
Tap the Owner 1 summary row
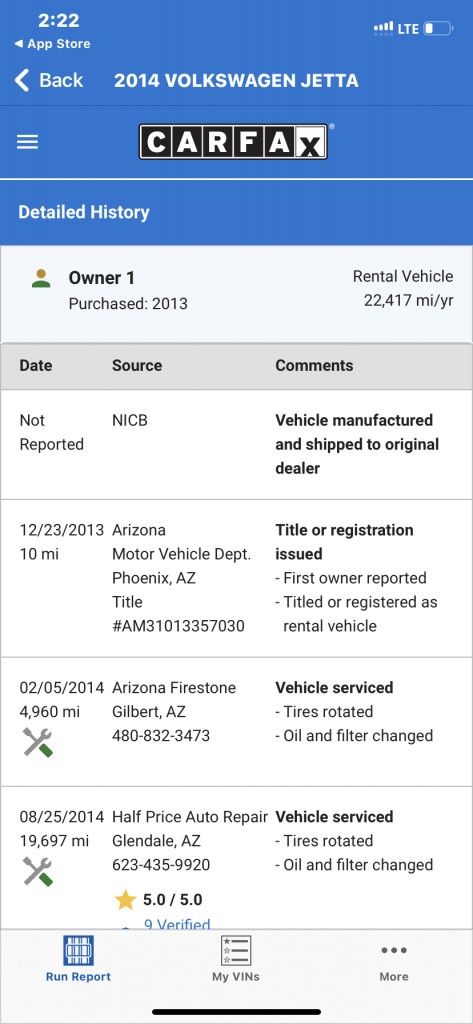coord(236,293)
